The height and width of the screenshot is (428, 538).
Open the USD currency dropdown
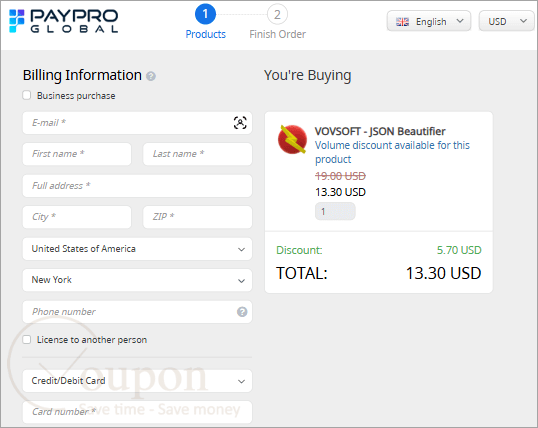pos(506,21)
